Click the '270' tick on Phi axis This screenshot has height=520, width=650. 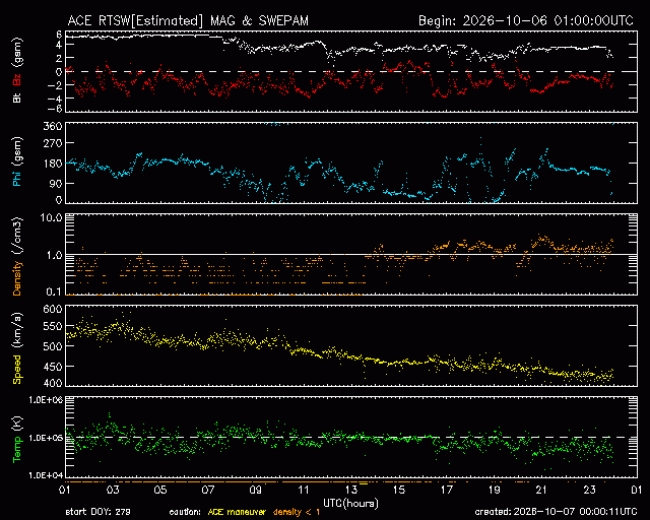[53, 143]
